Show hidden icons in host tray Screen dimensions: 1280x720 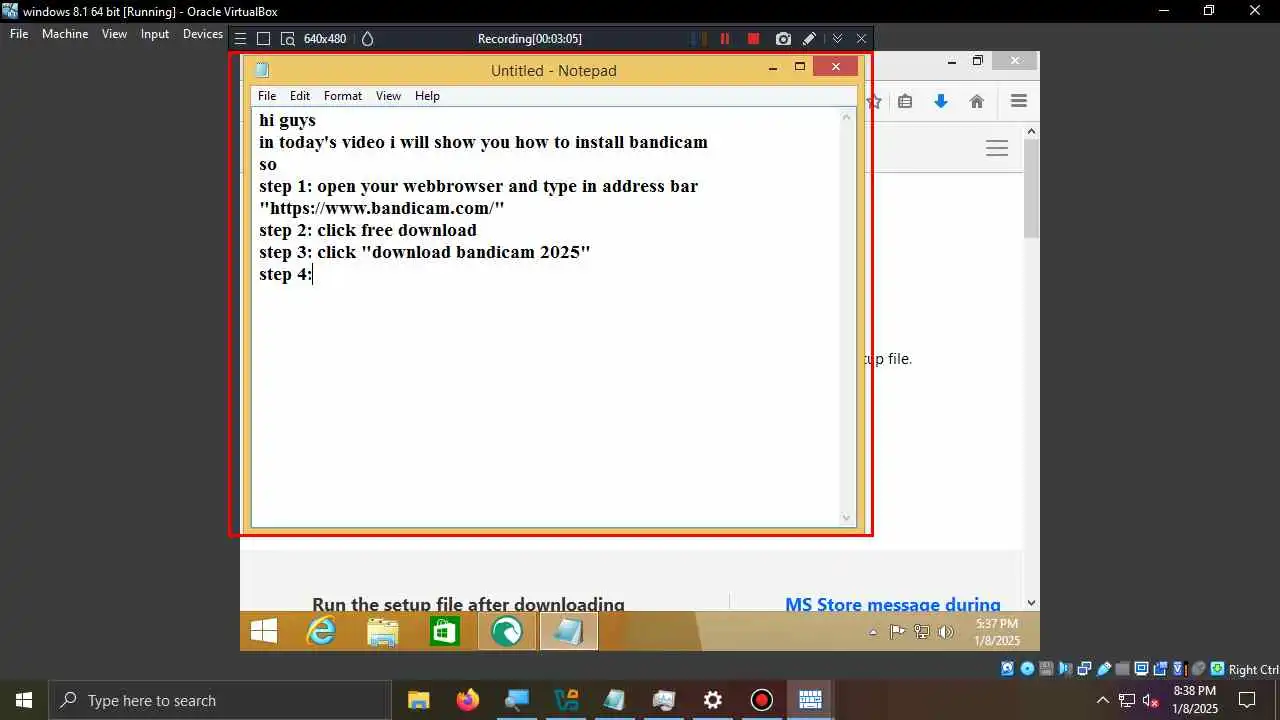[1103, 700]
